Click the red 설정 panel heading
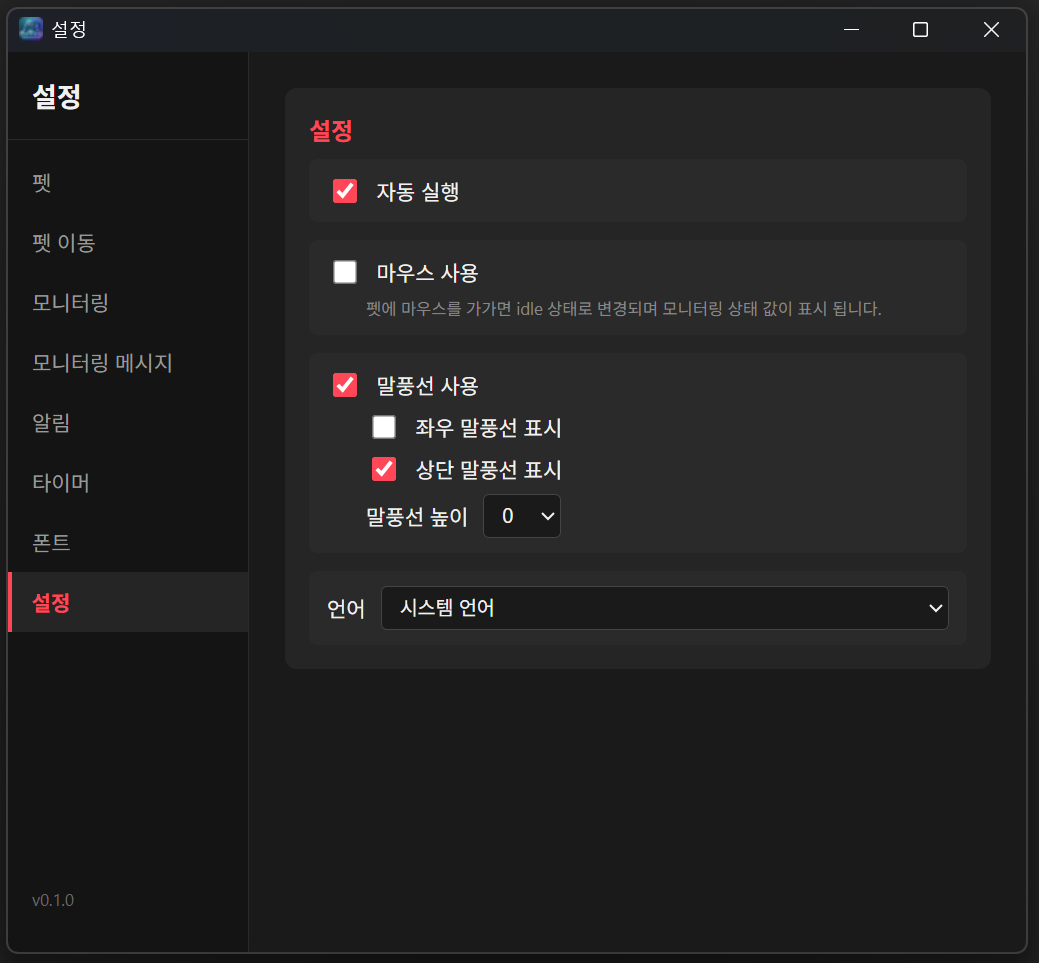Image resolution: width=1039 pixels, height=963 pixels. 331,131
